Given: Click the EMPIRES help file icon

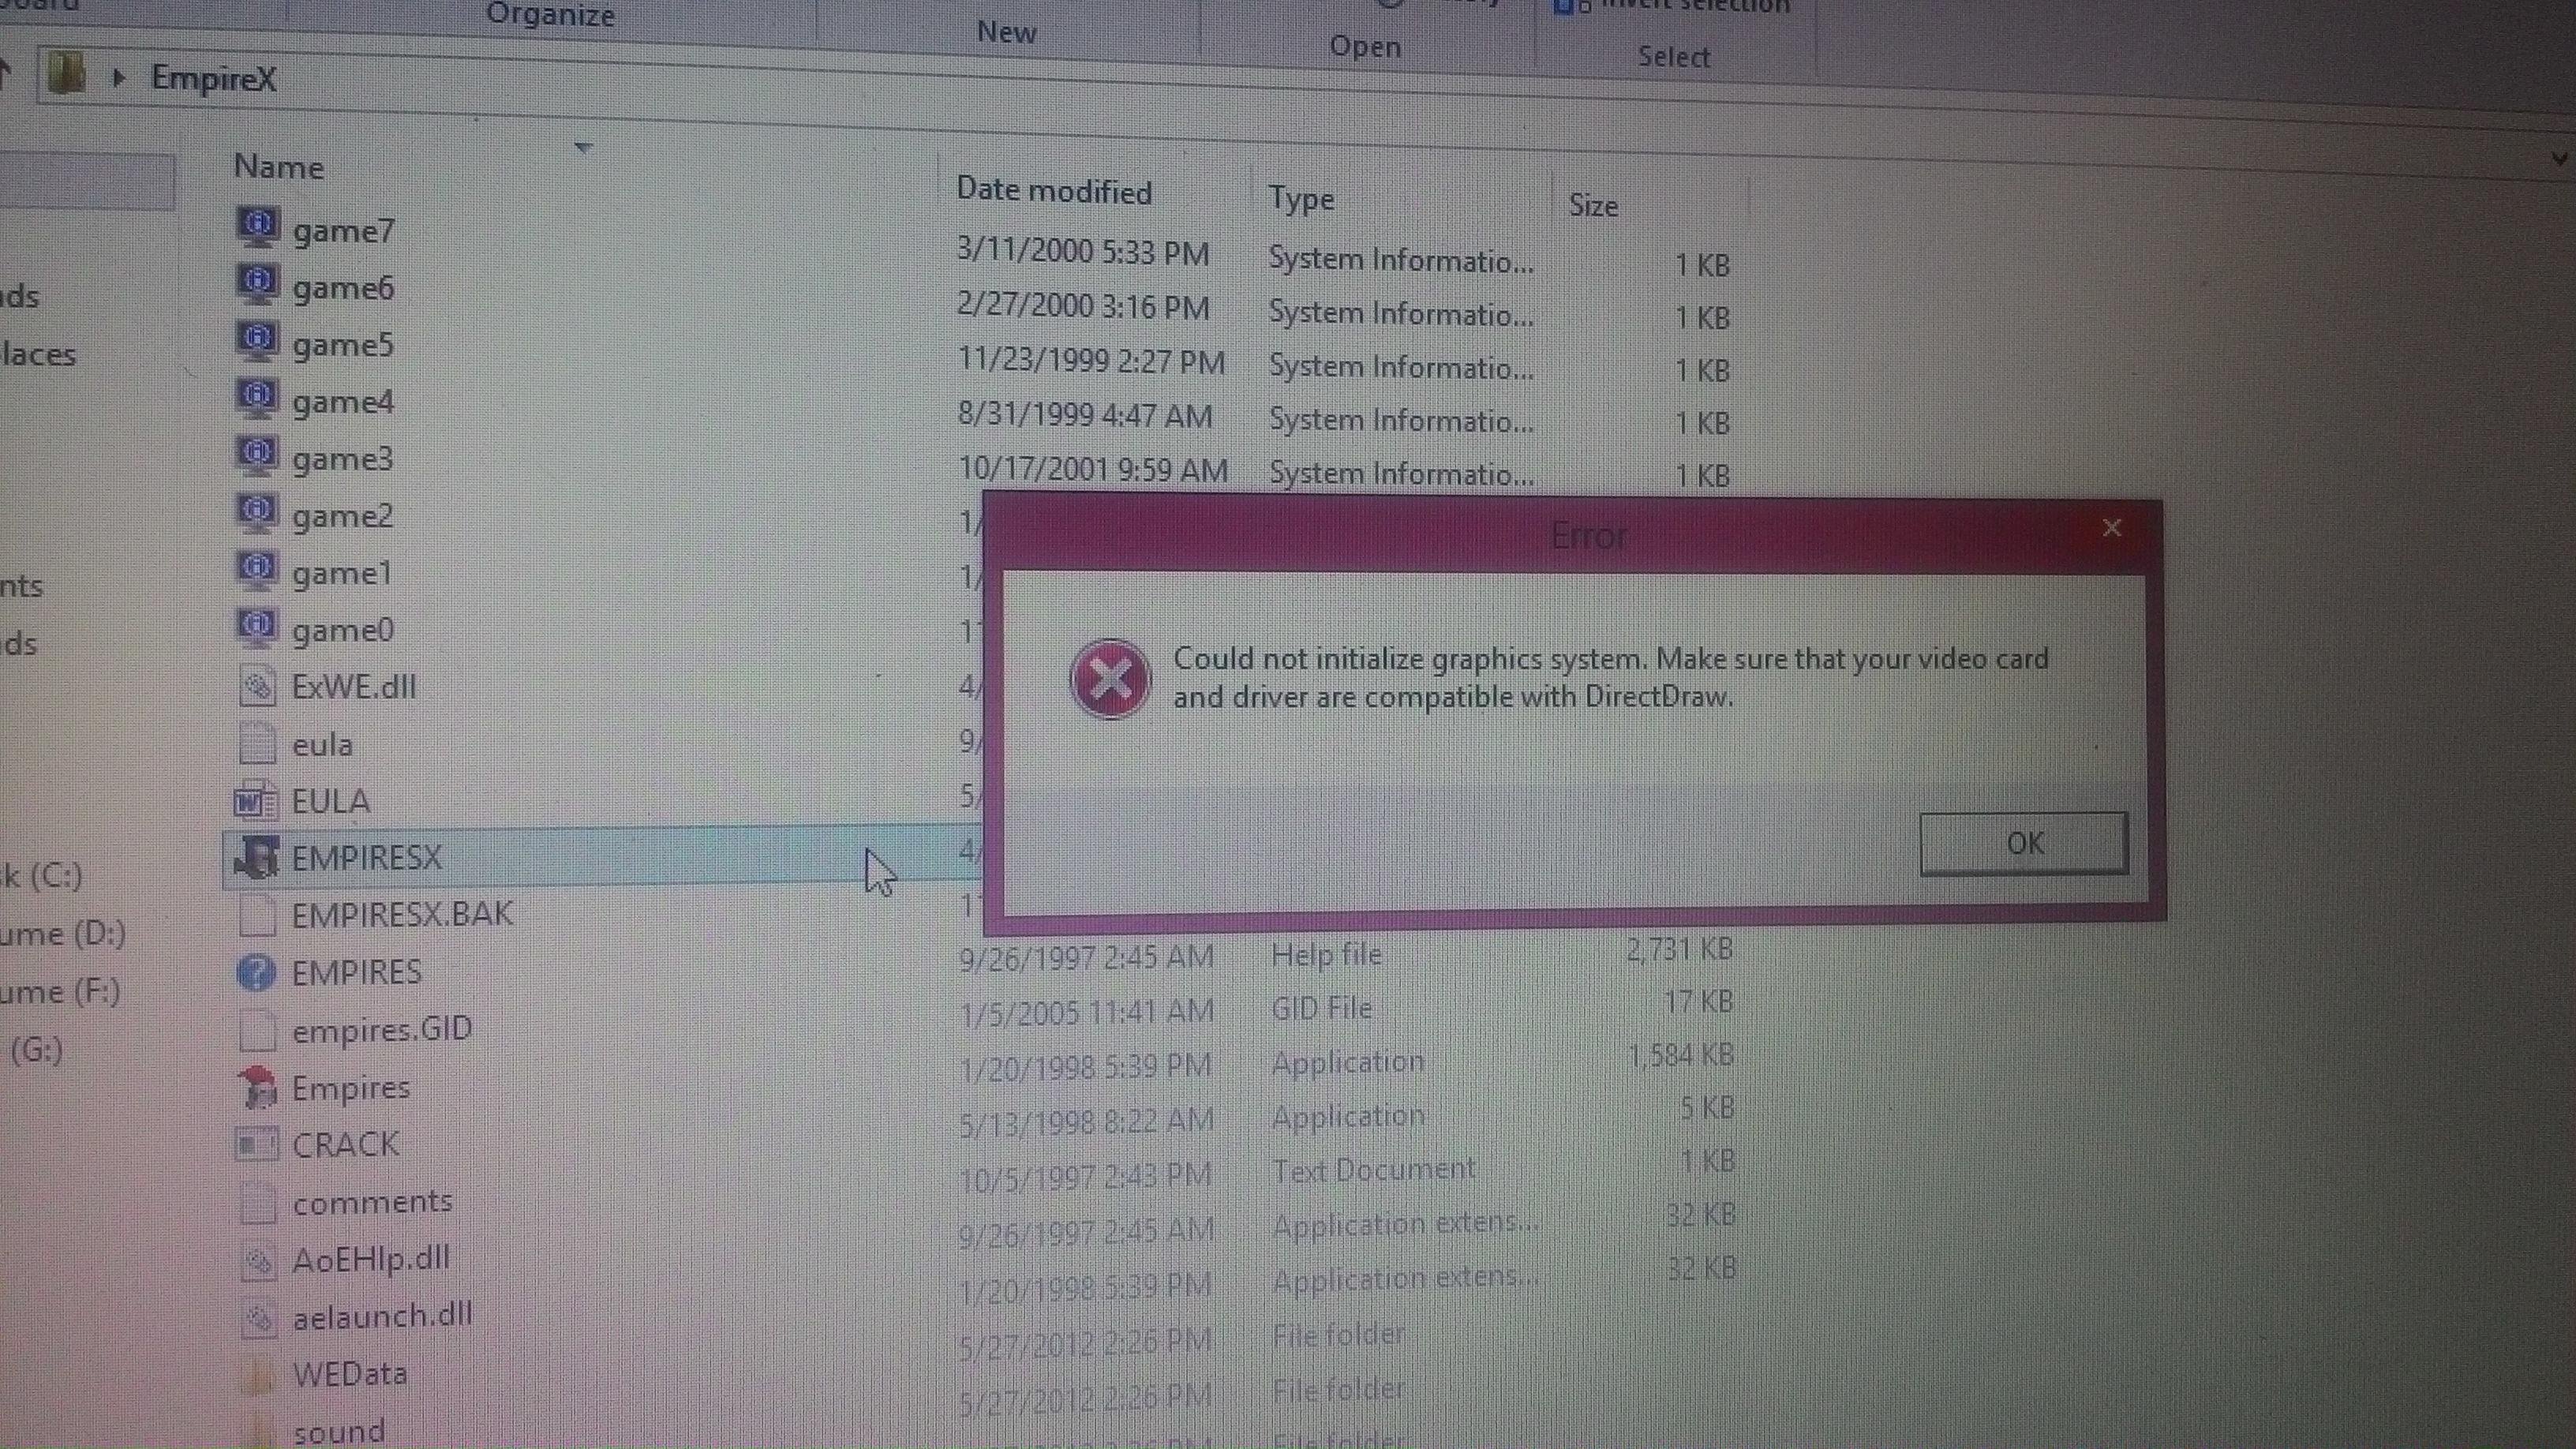Looking at the screenshot, I should [x=257, y=972].
